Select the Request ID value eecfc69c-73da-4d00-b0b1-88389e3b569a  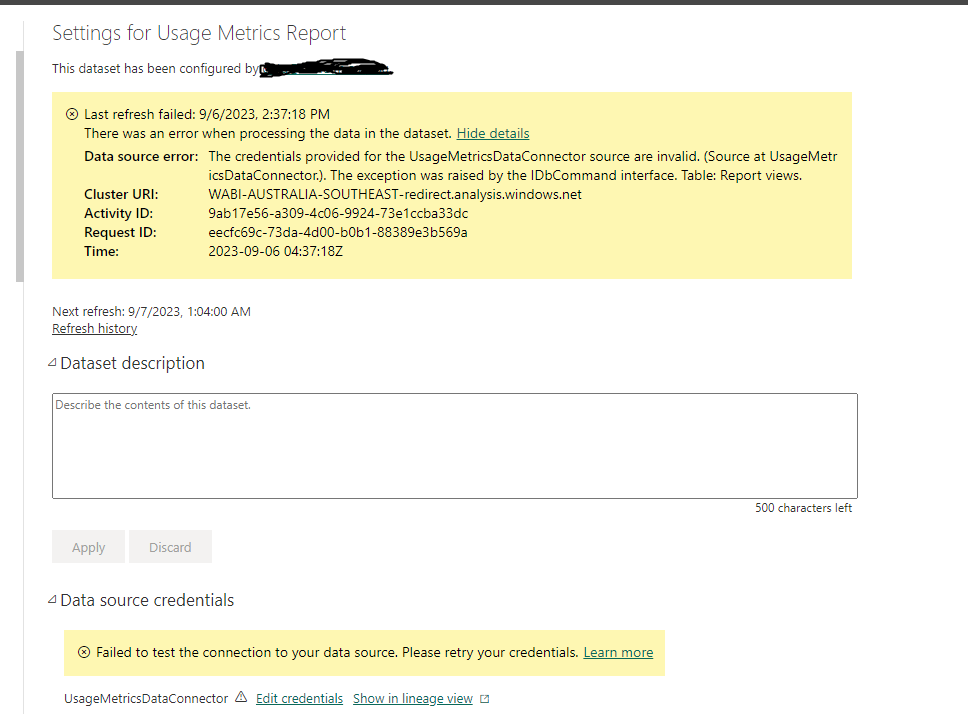pos(338,233)
